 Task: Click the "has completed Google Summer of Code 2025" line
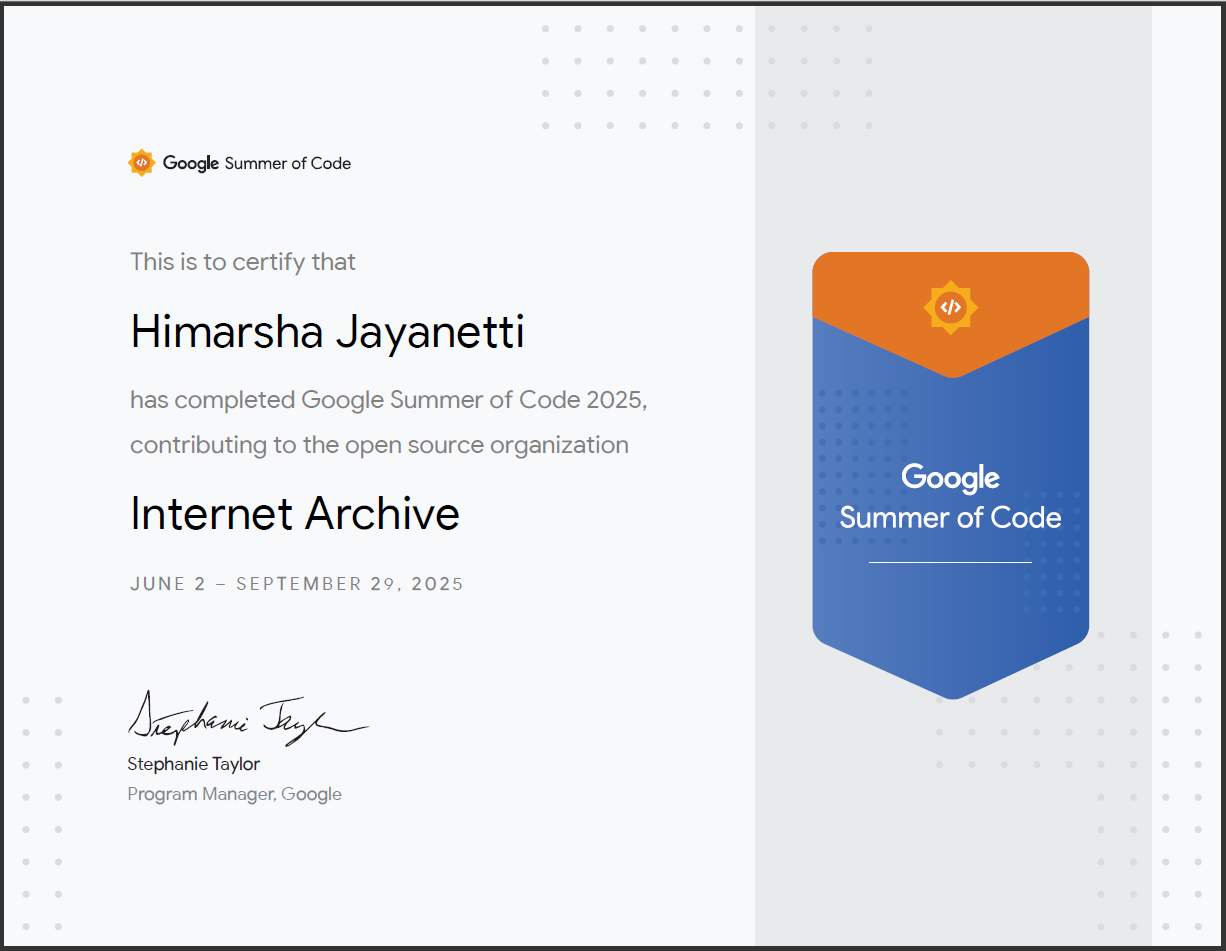[389, 400]
